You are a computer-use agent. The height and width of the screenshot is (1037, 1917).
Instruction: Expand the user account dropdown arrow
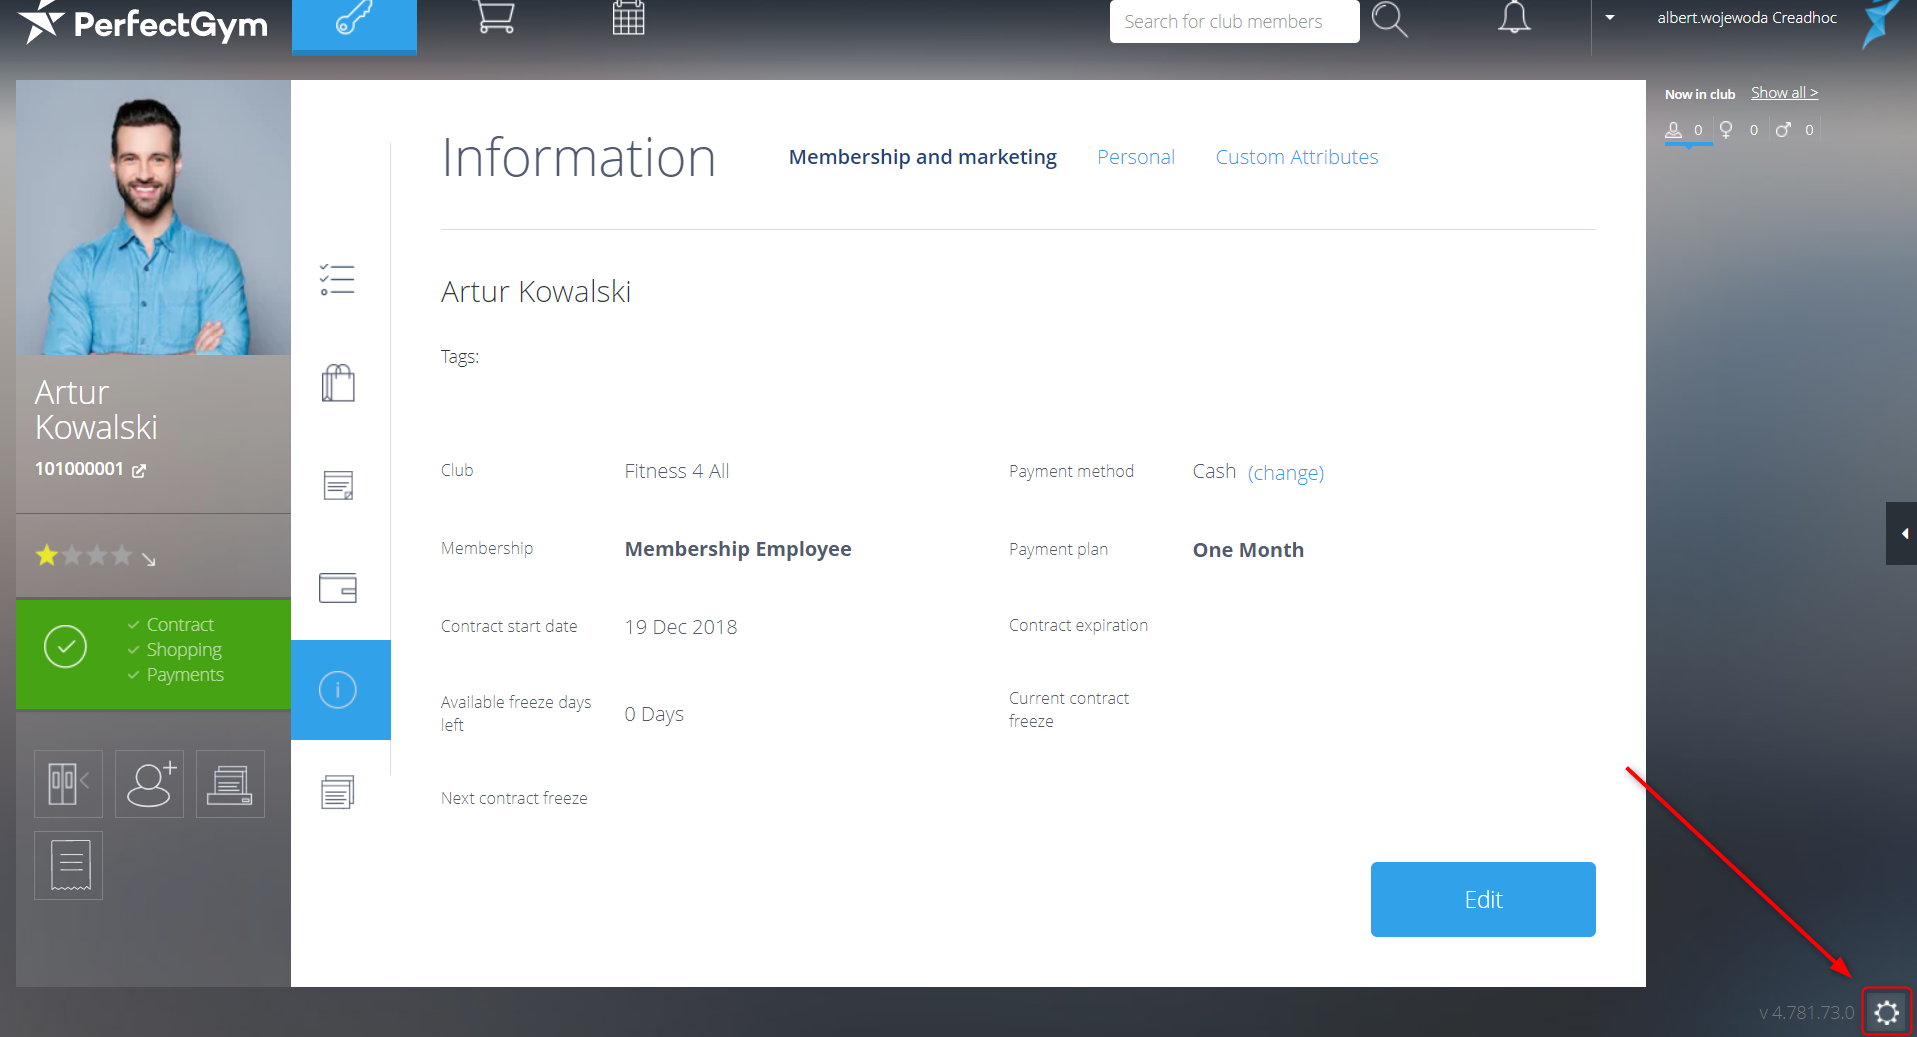pos(1610,18)
